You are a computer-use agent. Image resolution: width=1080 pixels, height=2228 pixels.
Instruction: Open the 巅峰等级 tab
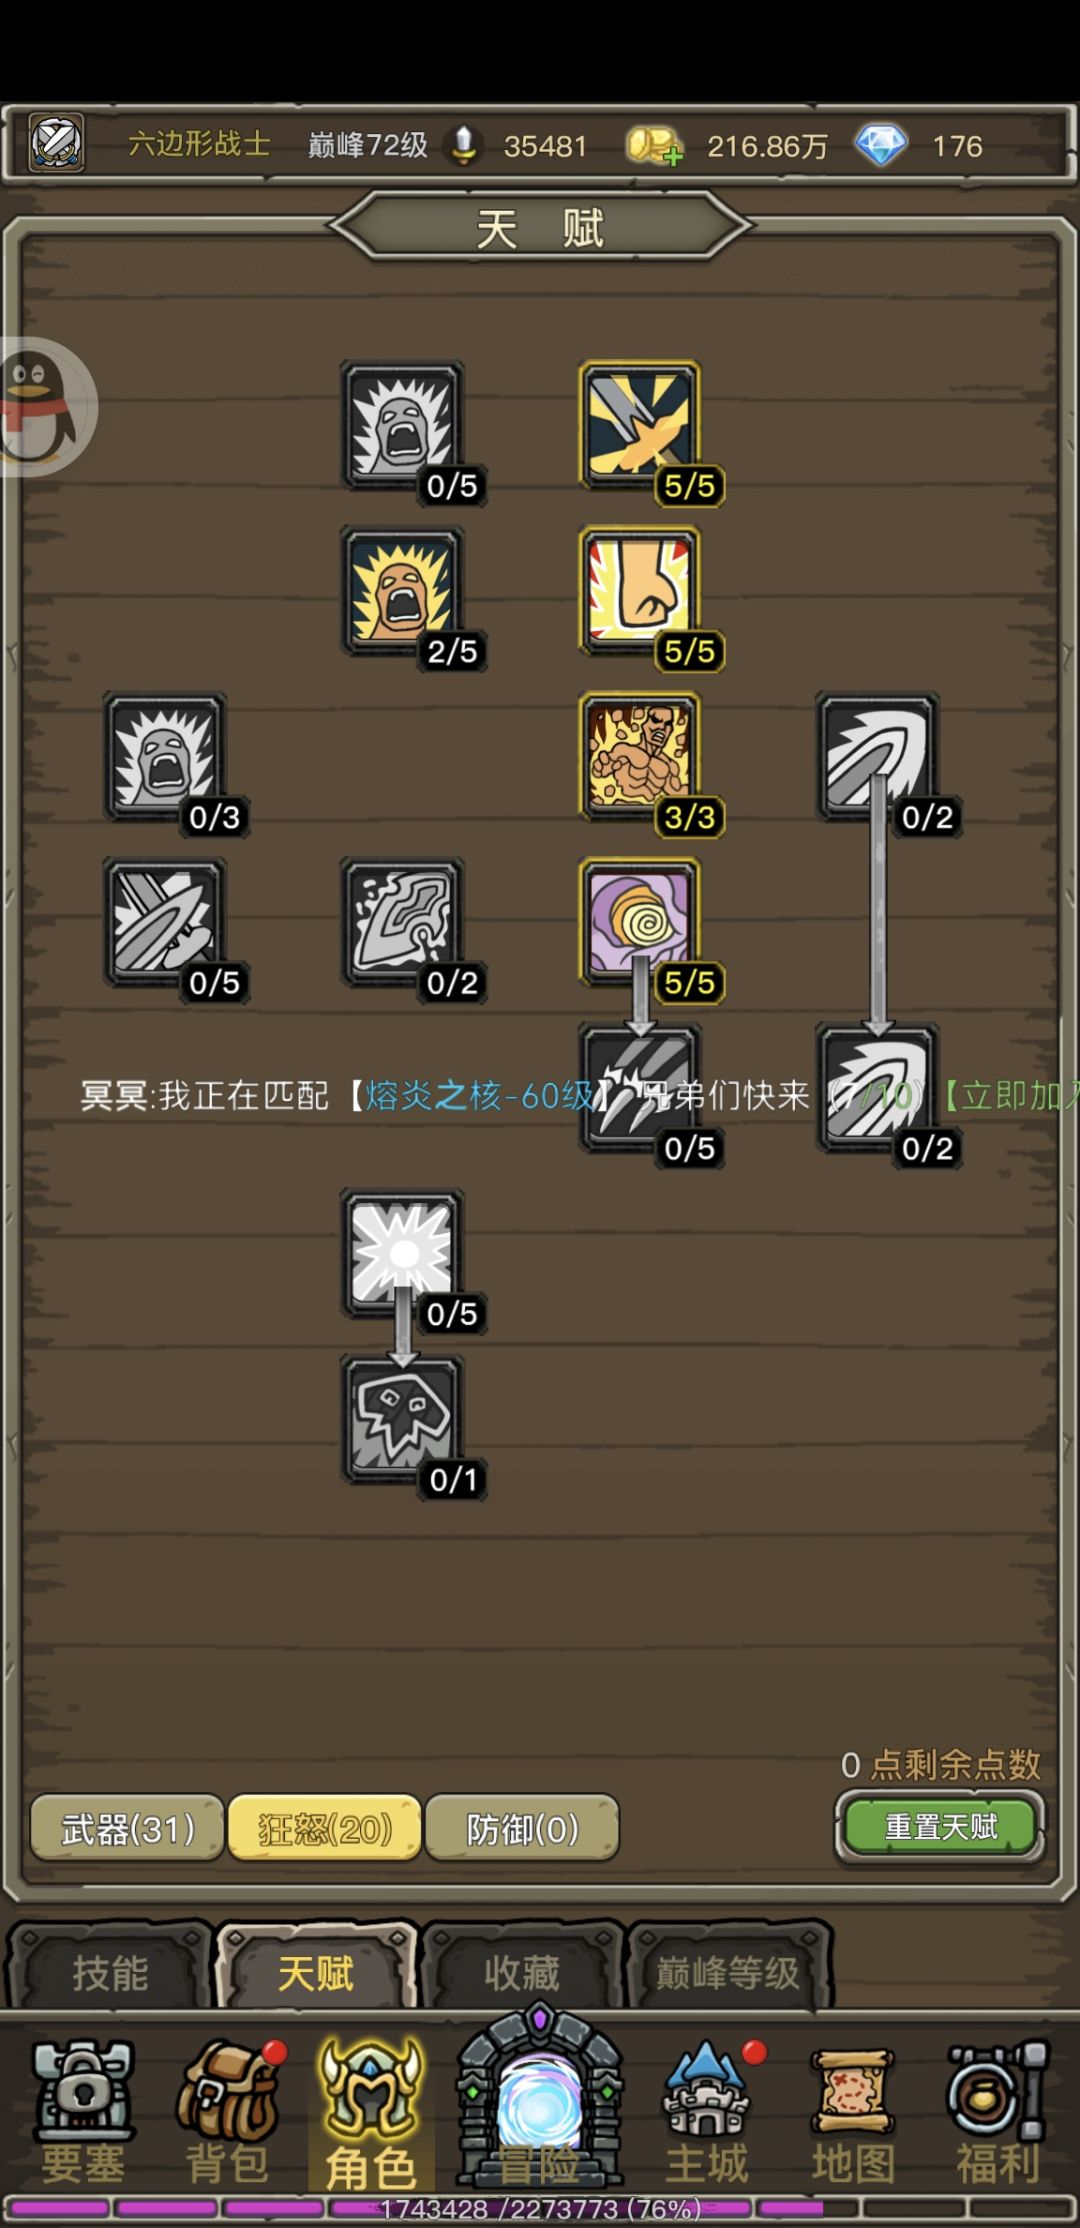point(728,1973)
